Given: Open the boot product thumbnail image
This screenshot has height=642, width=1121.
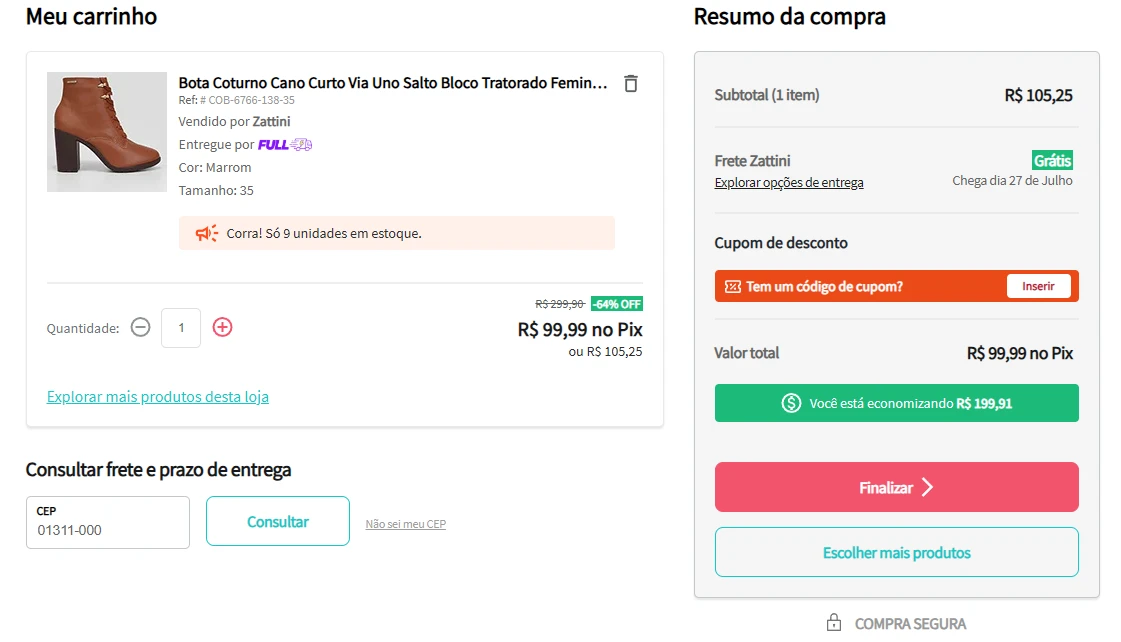Looking at the screenshot, I should click(107, 132).
